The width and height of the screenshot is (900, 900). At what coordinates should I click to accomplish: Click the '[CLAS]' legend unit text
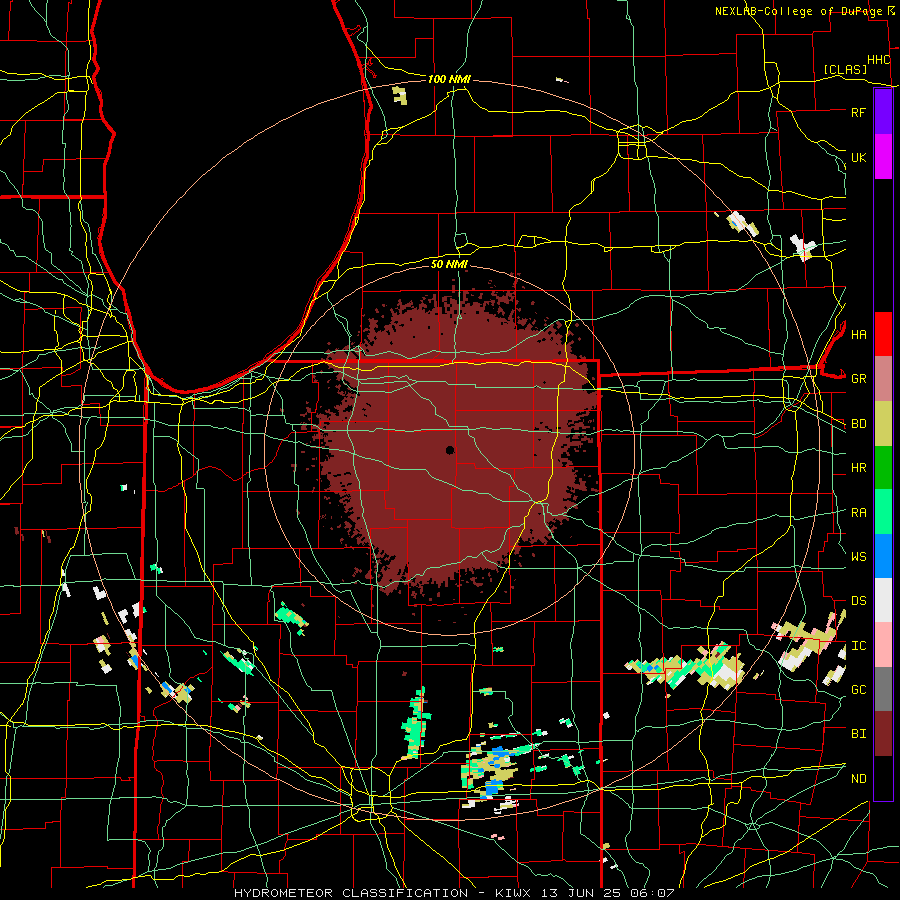845,69
